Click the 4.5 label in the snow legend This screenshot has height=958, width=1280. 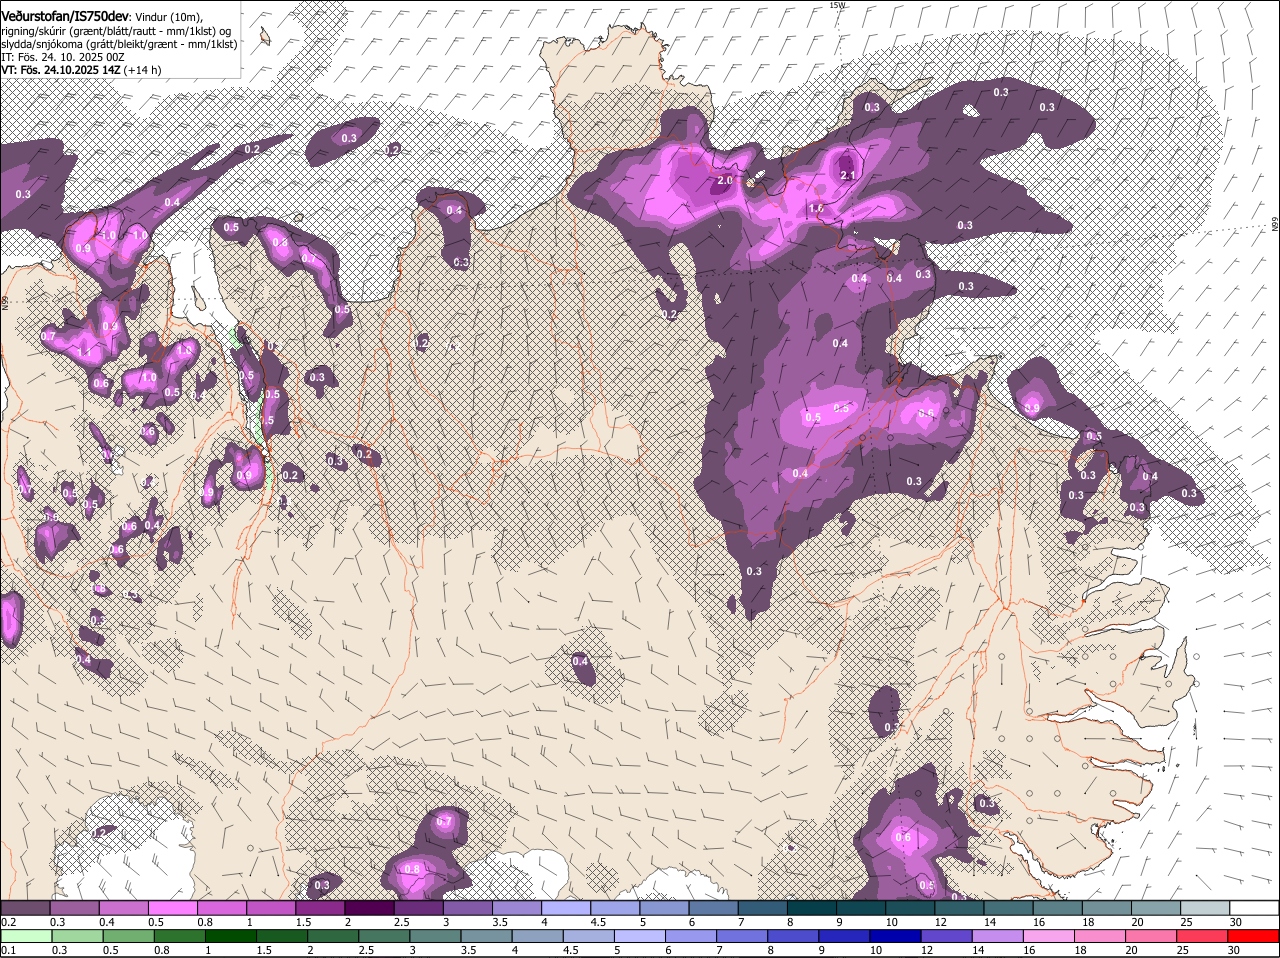pyautogui.click(x=598, y=922)
